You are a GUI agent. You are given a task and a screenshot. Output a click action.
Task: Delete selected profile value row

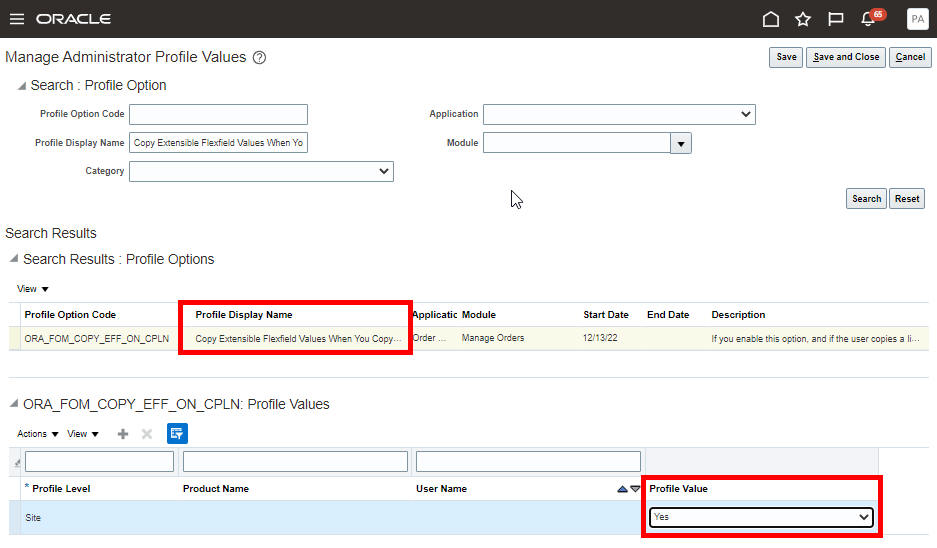point(147,434)
